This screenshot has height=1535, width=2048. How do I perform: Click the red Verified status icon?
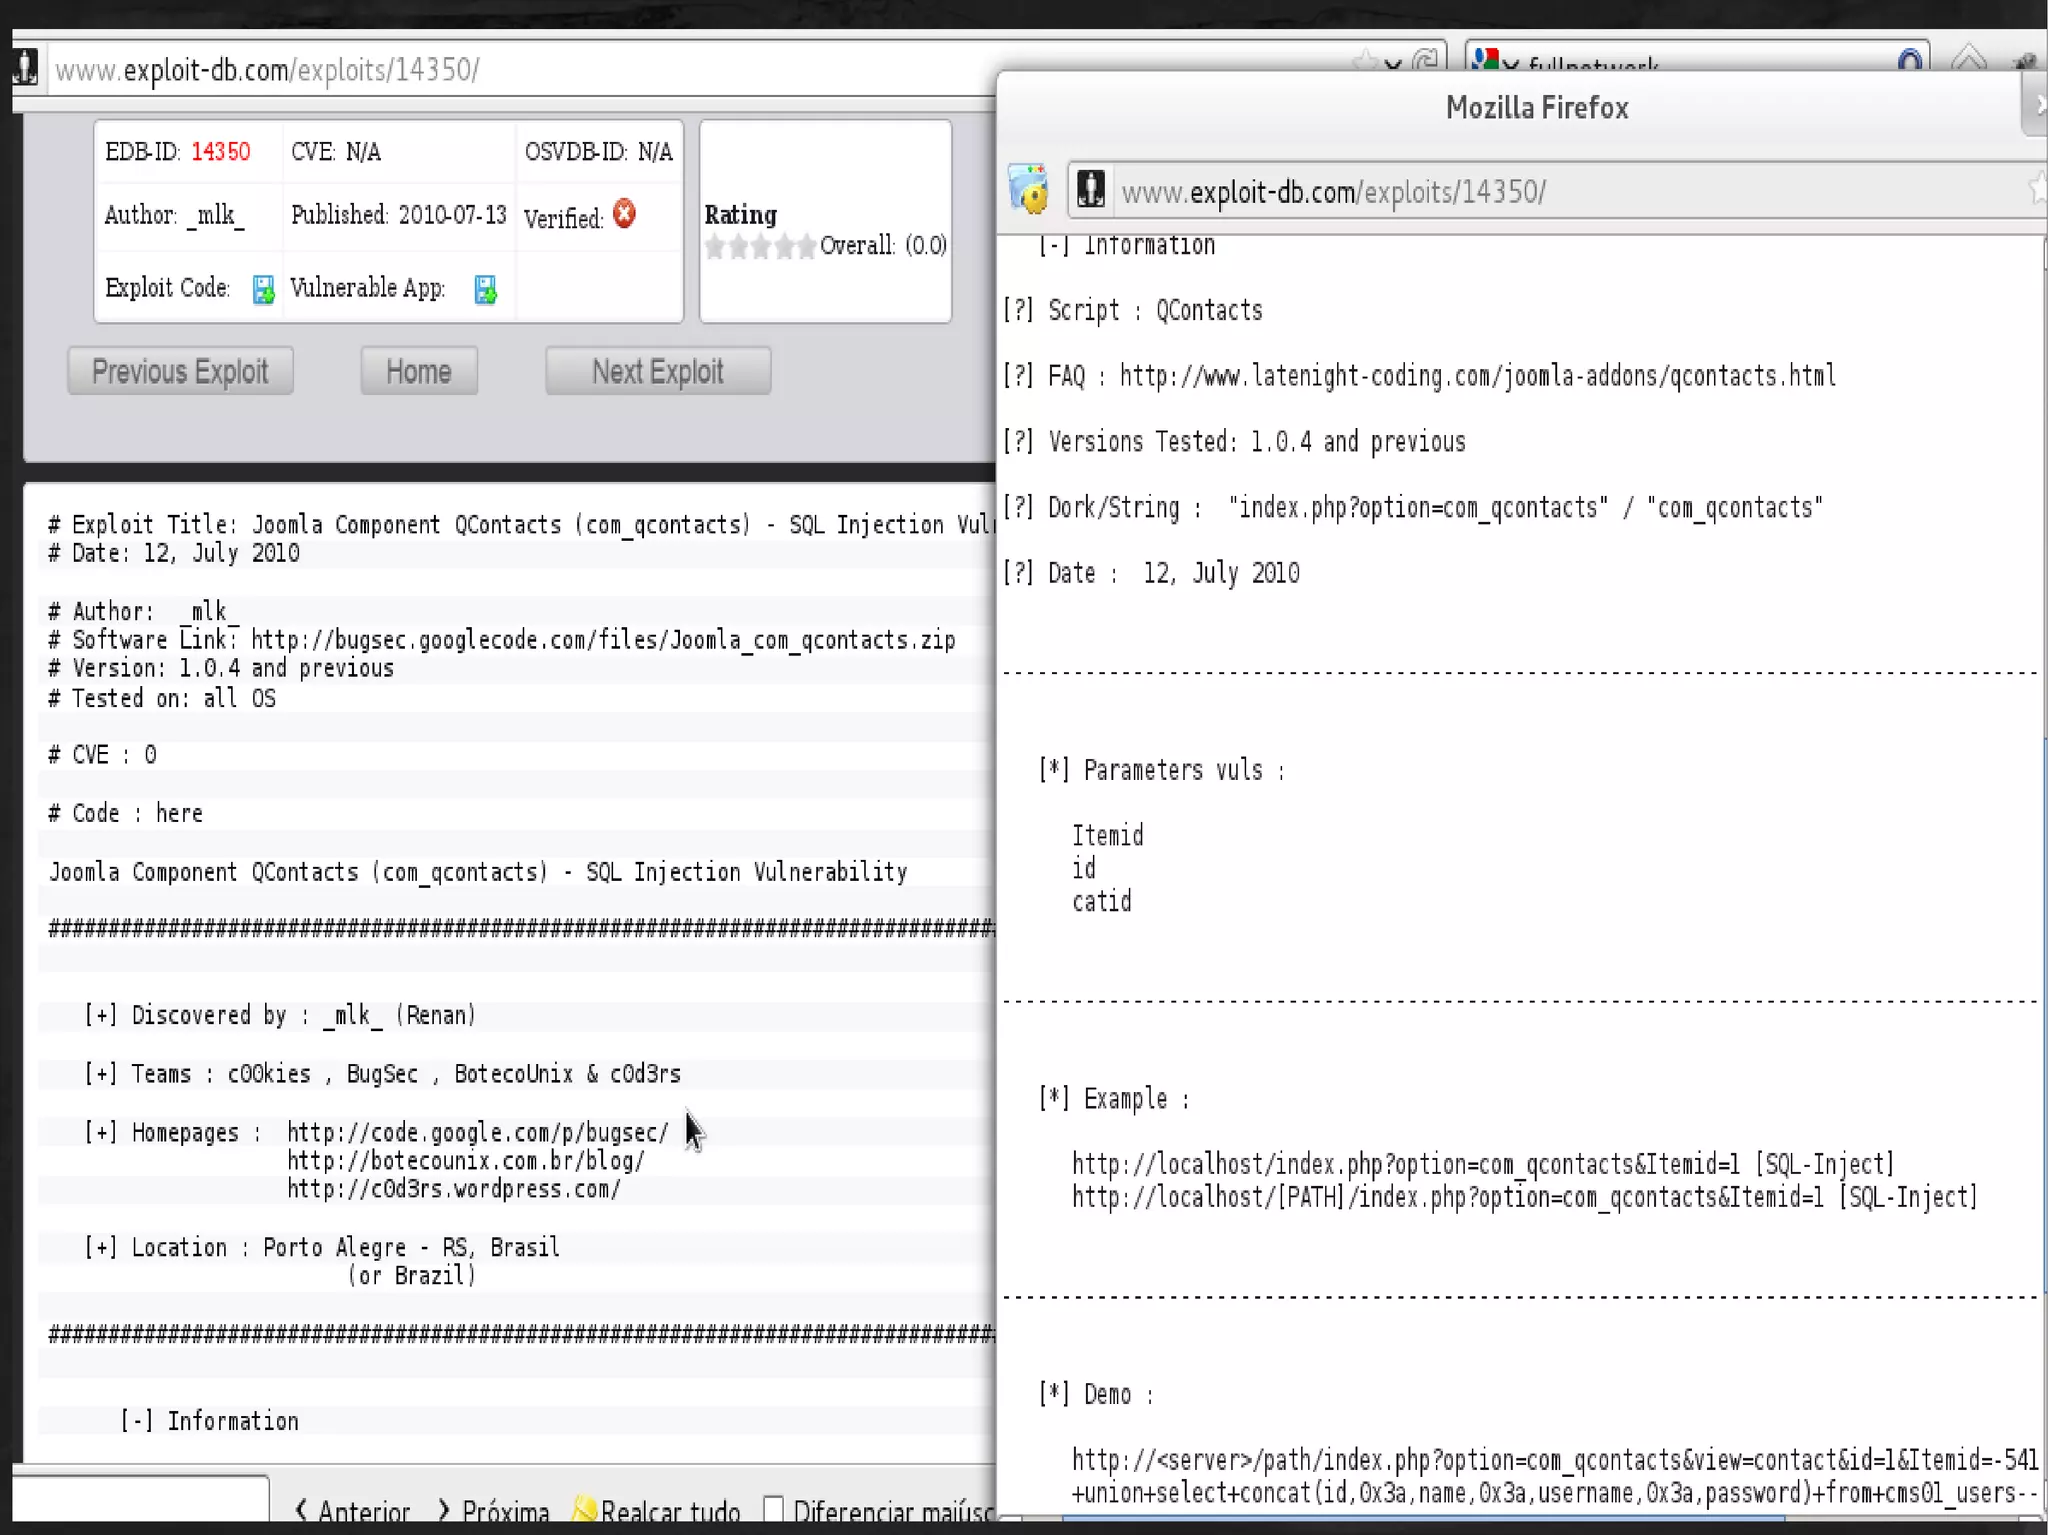[625, 214]
